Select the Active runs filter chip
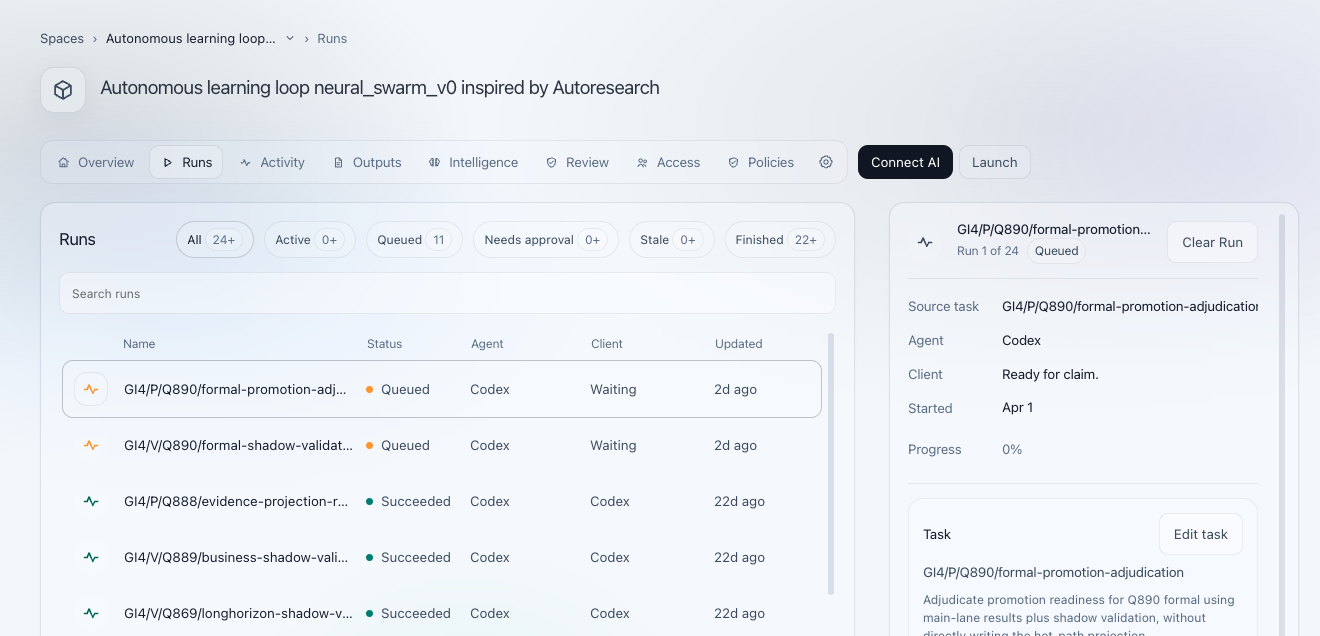The width and height of the screenshot is (1320, 636). (x=310, y=240)
